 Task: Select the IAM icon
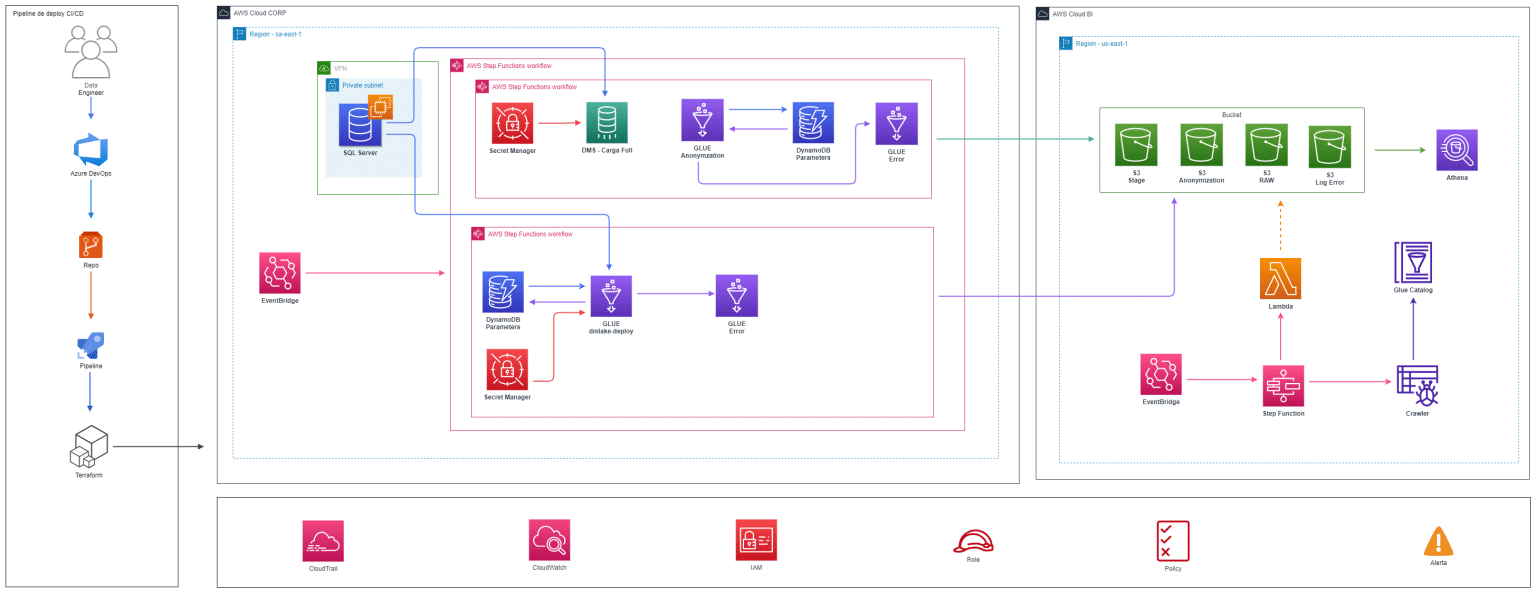click(756, 540)
